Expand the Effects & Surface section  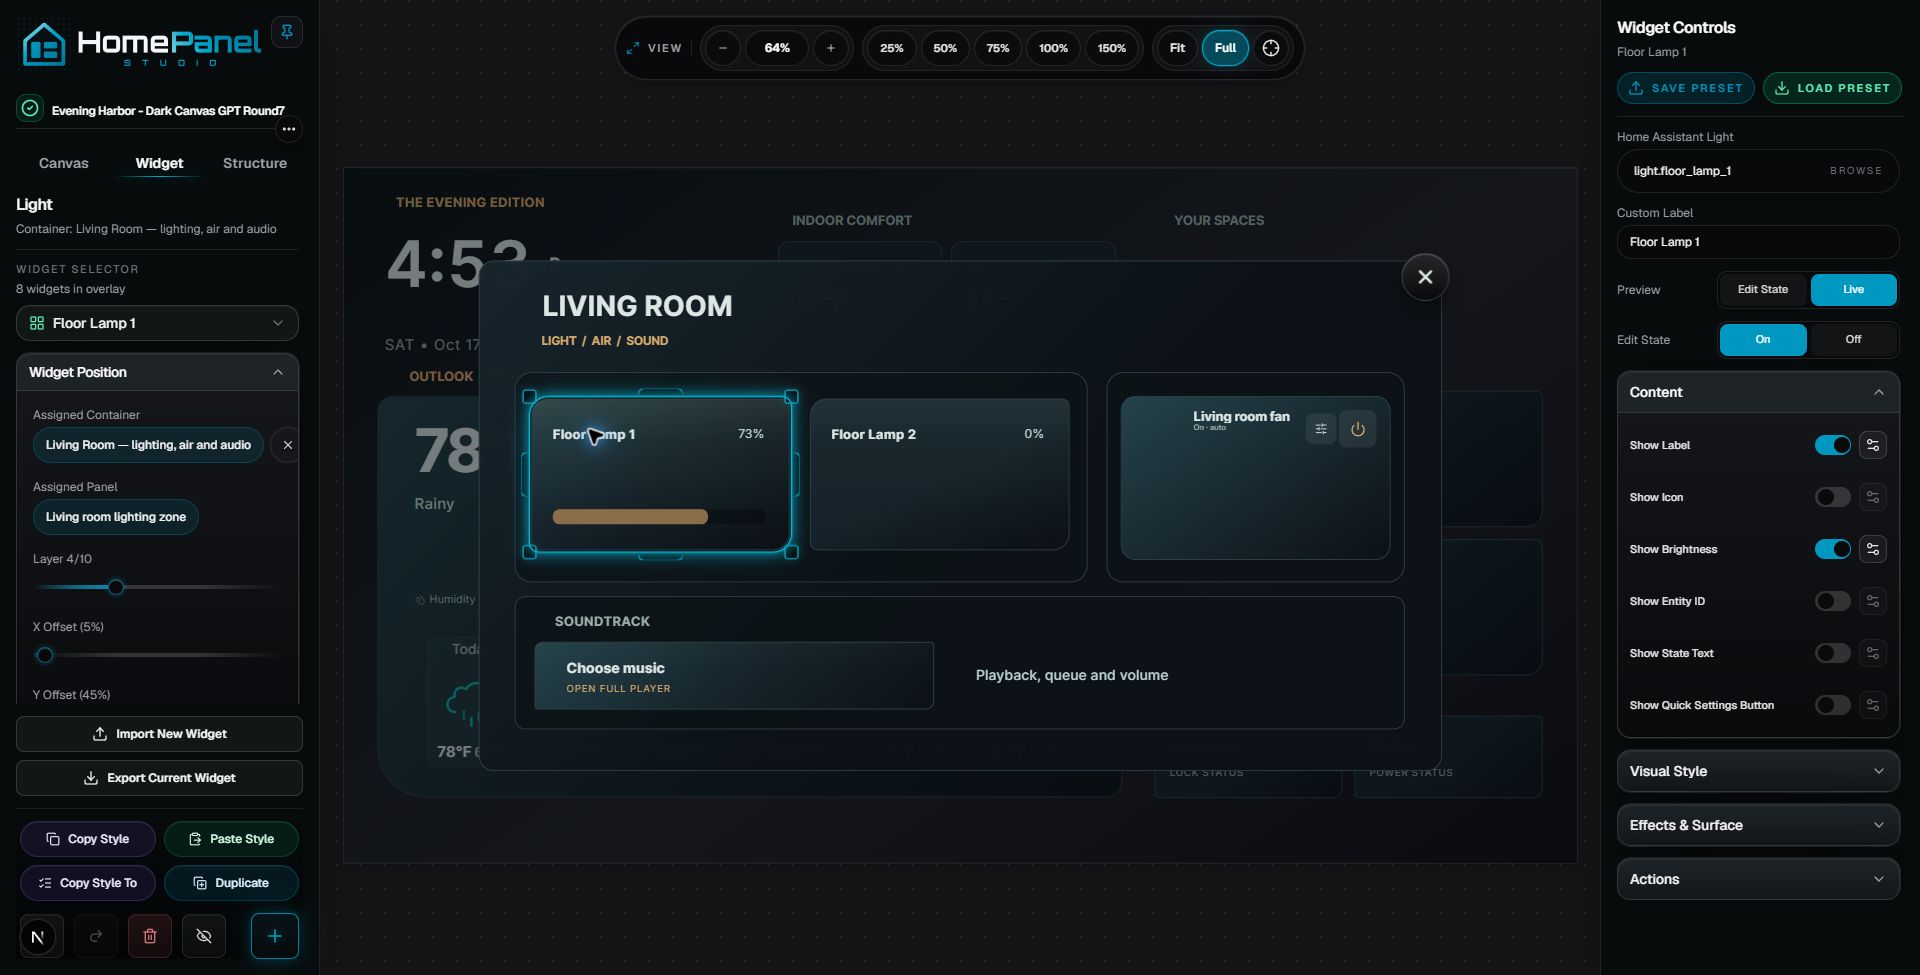1758,825
